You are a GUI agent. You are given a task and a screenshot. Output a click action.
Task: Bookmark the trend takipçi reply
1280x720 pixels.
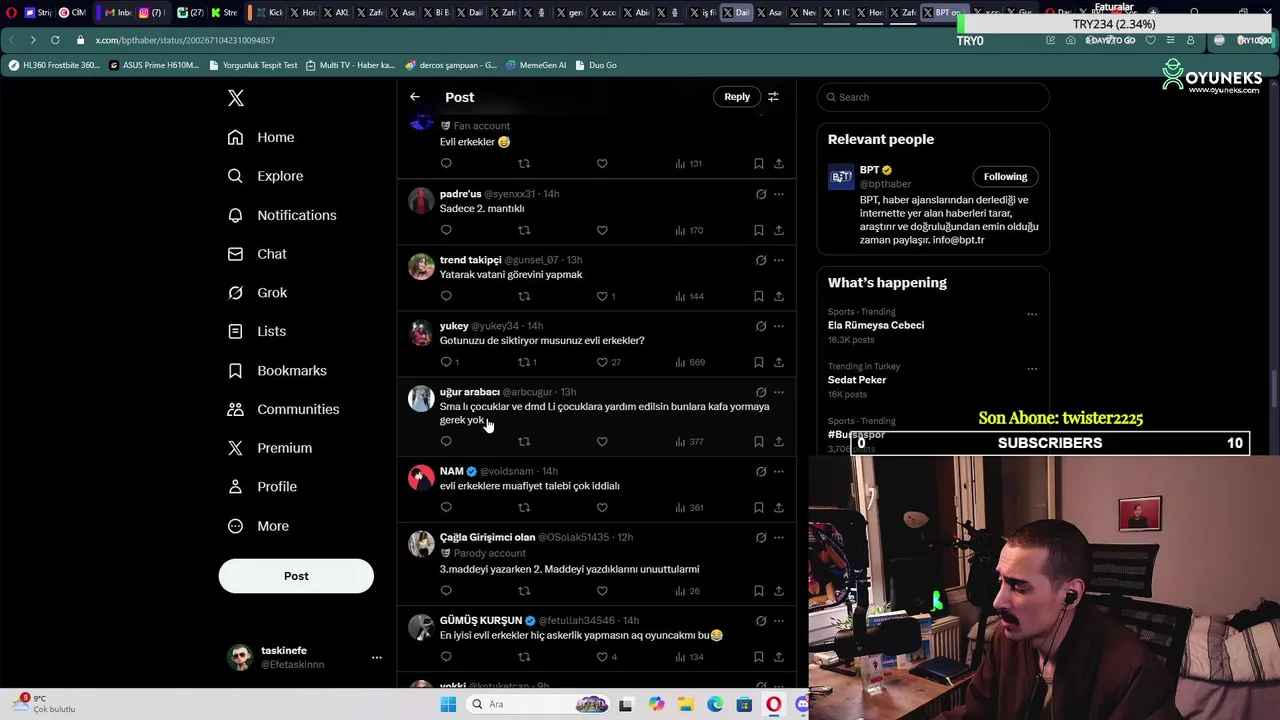[759, 296]
